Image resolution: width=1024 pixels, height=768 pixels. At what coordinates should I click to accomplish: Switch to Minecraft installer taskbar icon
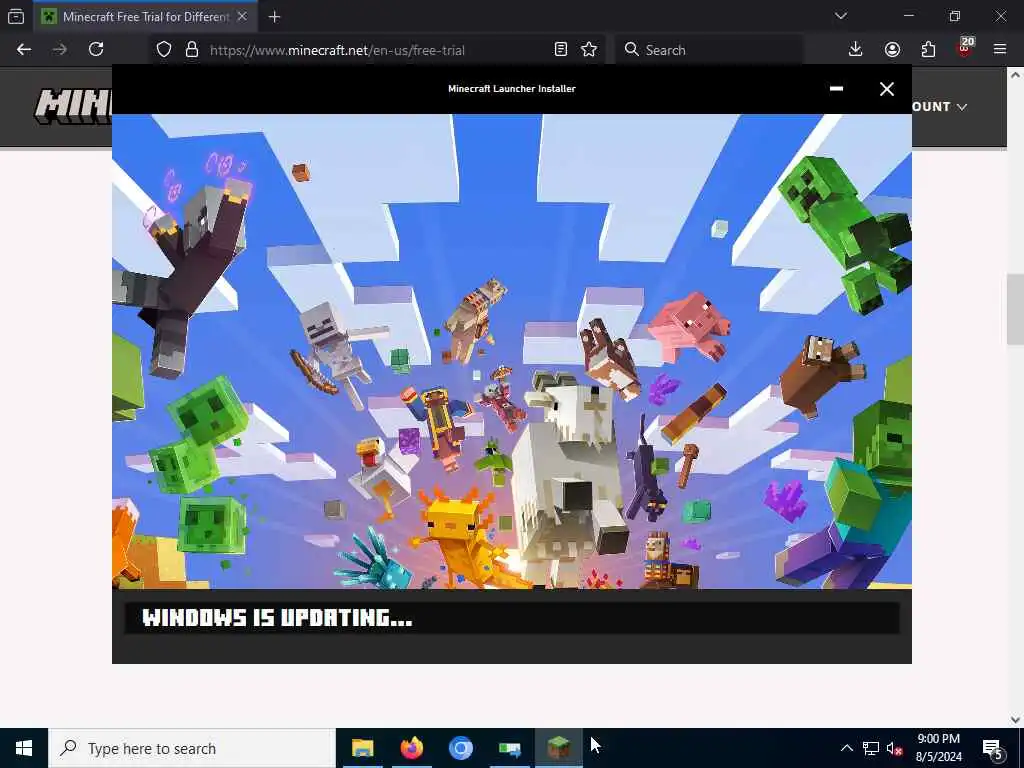point(559,748)
